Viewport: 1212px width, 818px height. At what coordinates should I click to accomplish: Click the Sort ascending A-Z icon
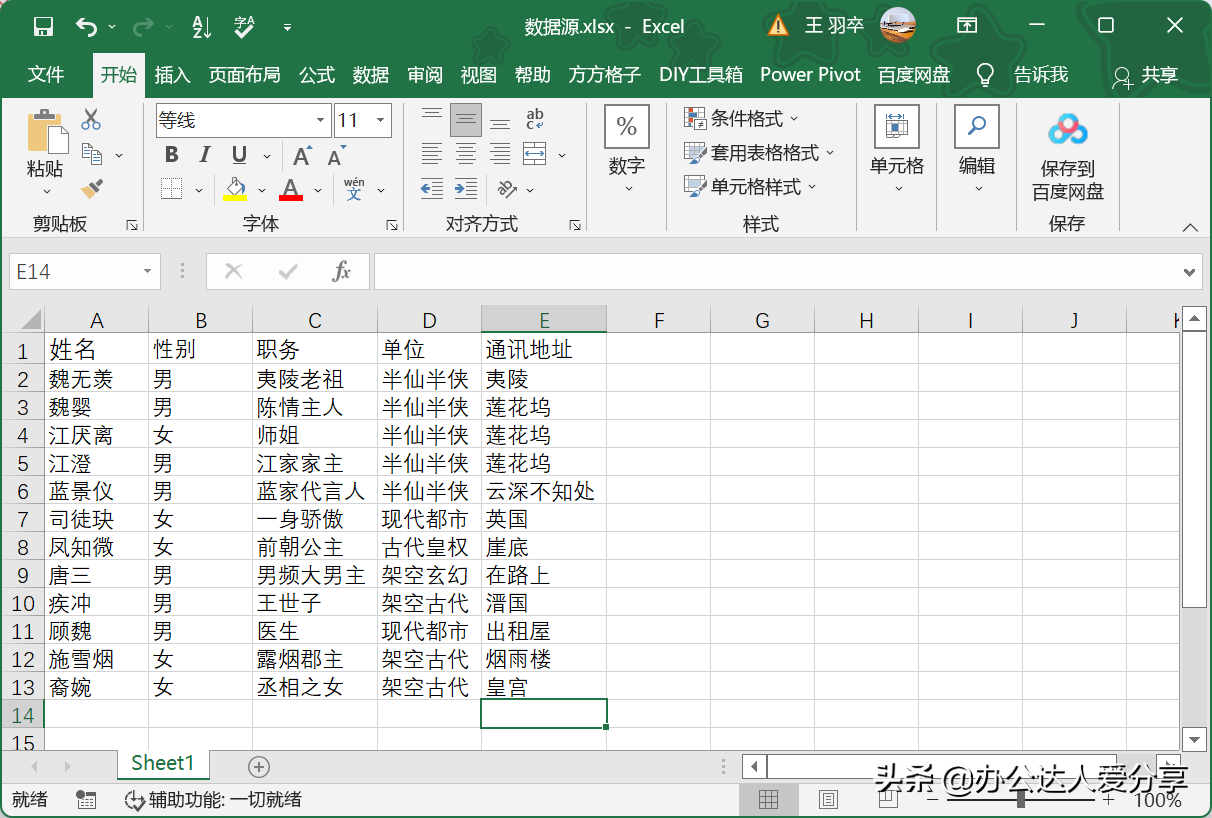pyautogui.click(x=201, y=27)
